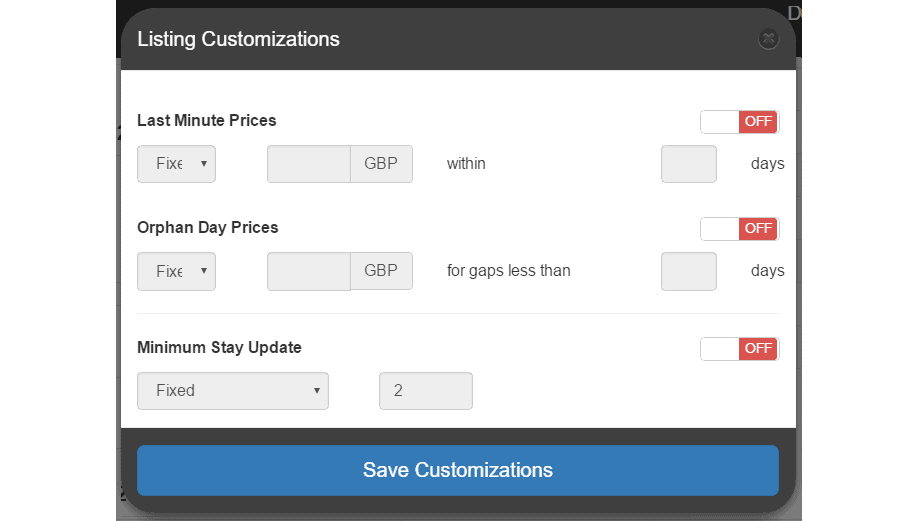924x521 pixels.
Task: Toggle the Last Minute Prices switch
Action: pyautogui.click(x=739, y=122)
